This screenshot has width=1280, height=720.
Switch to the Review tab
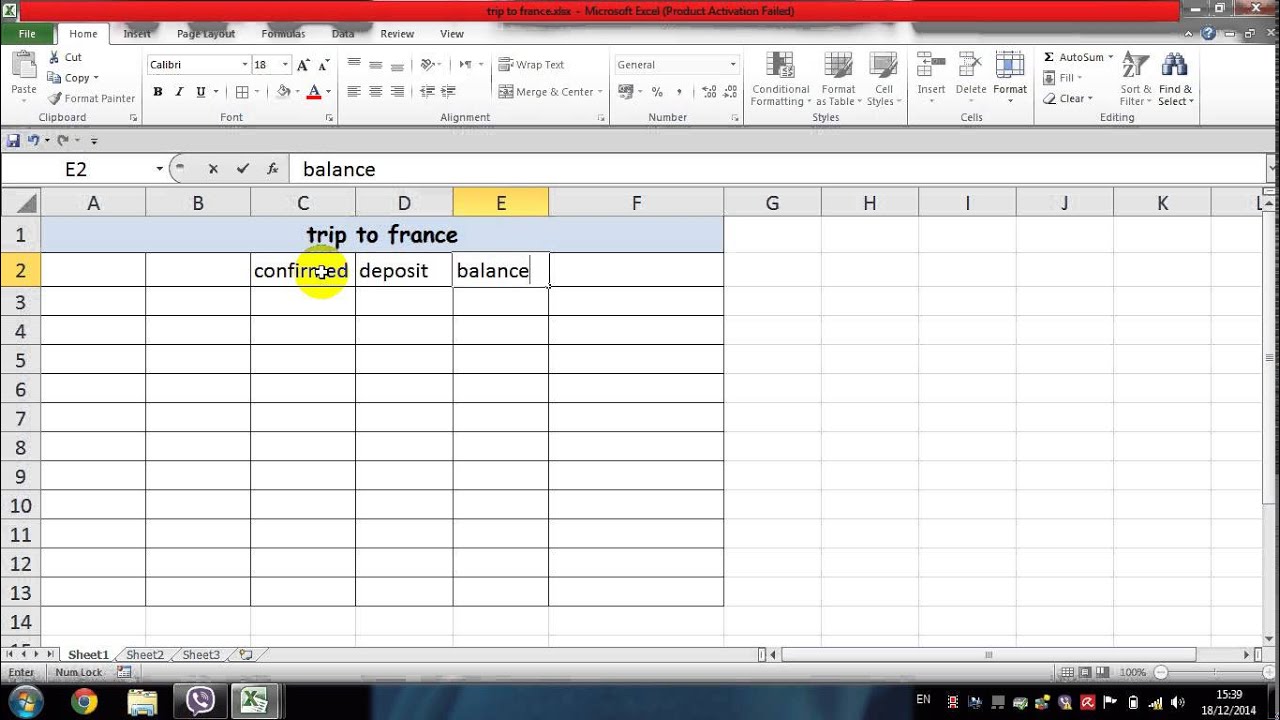[x=397, y=33]
